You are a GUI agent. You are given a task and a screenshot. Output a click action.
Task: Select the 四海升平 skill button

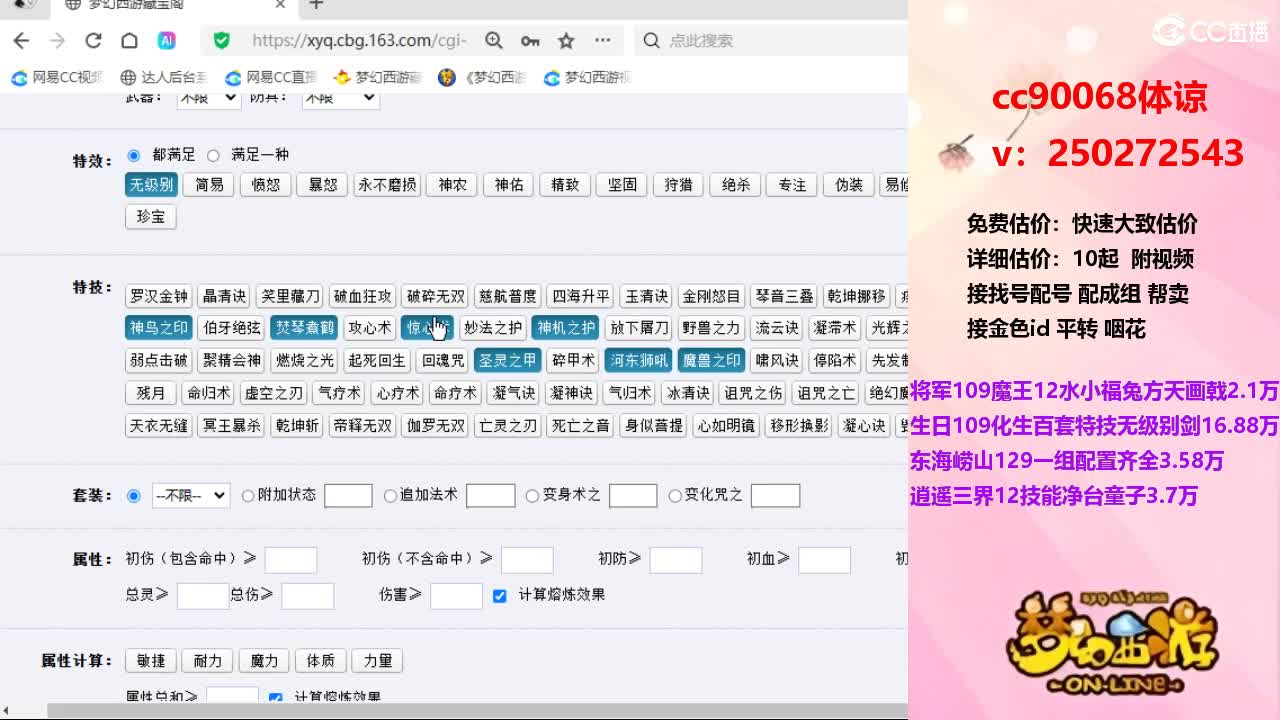[x=580, y=296]
